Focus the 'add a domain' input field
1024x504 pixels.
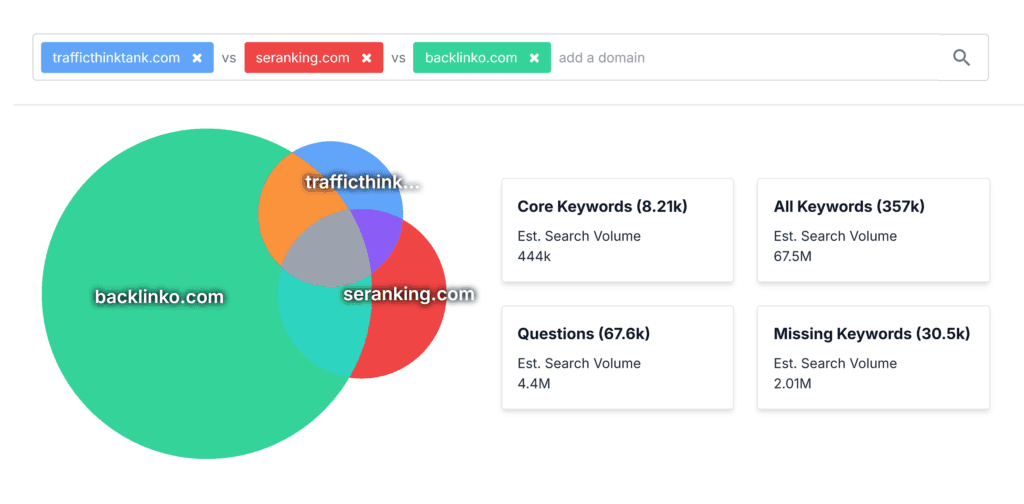[x=740, y=58]
